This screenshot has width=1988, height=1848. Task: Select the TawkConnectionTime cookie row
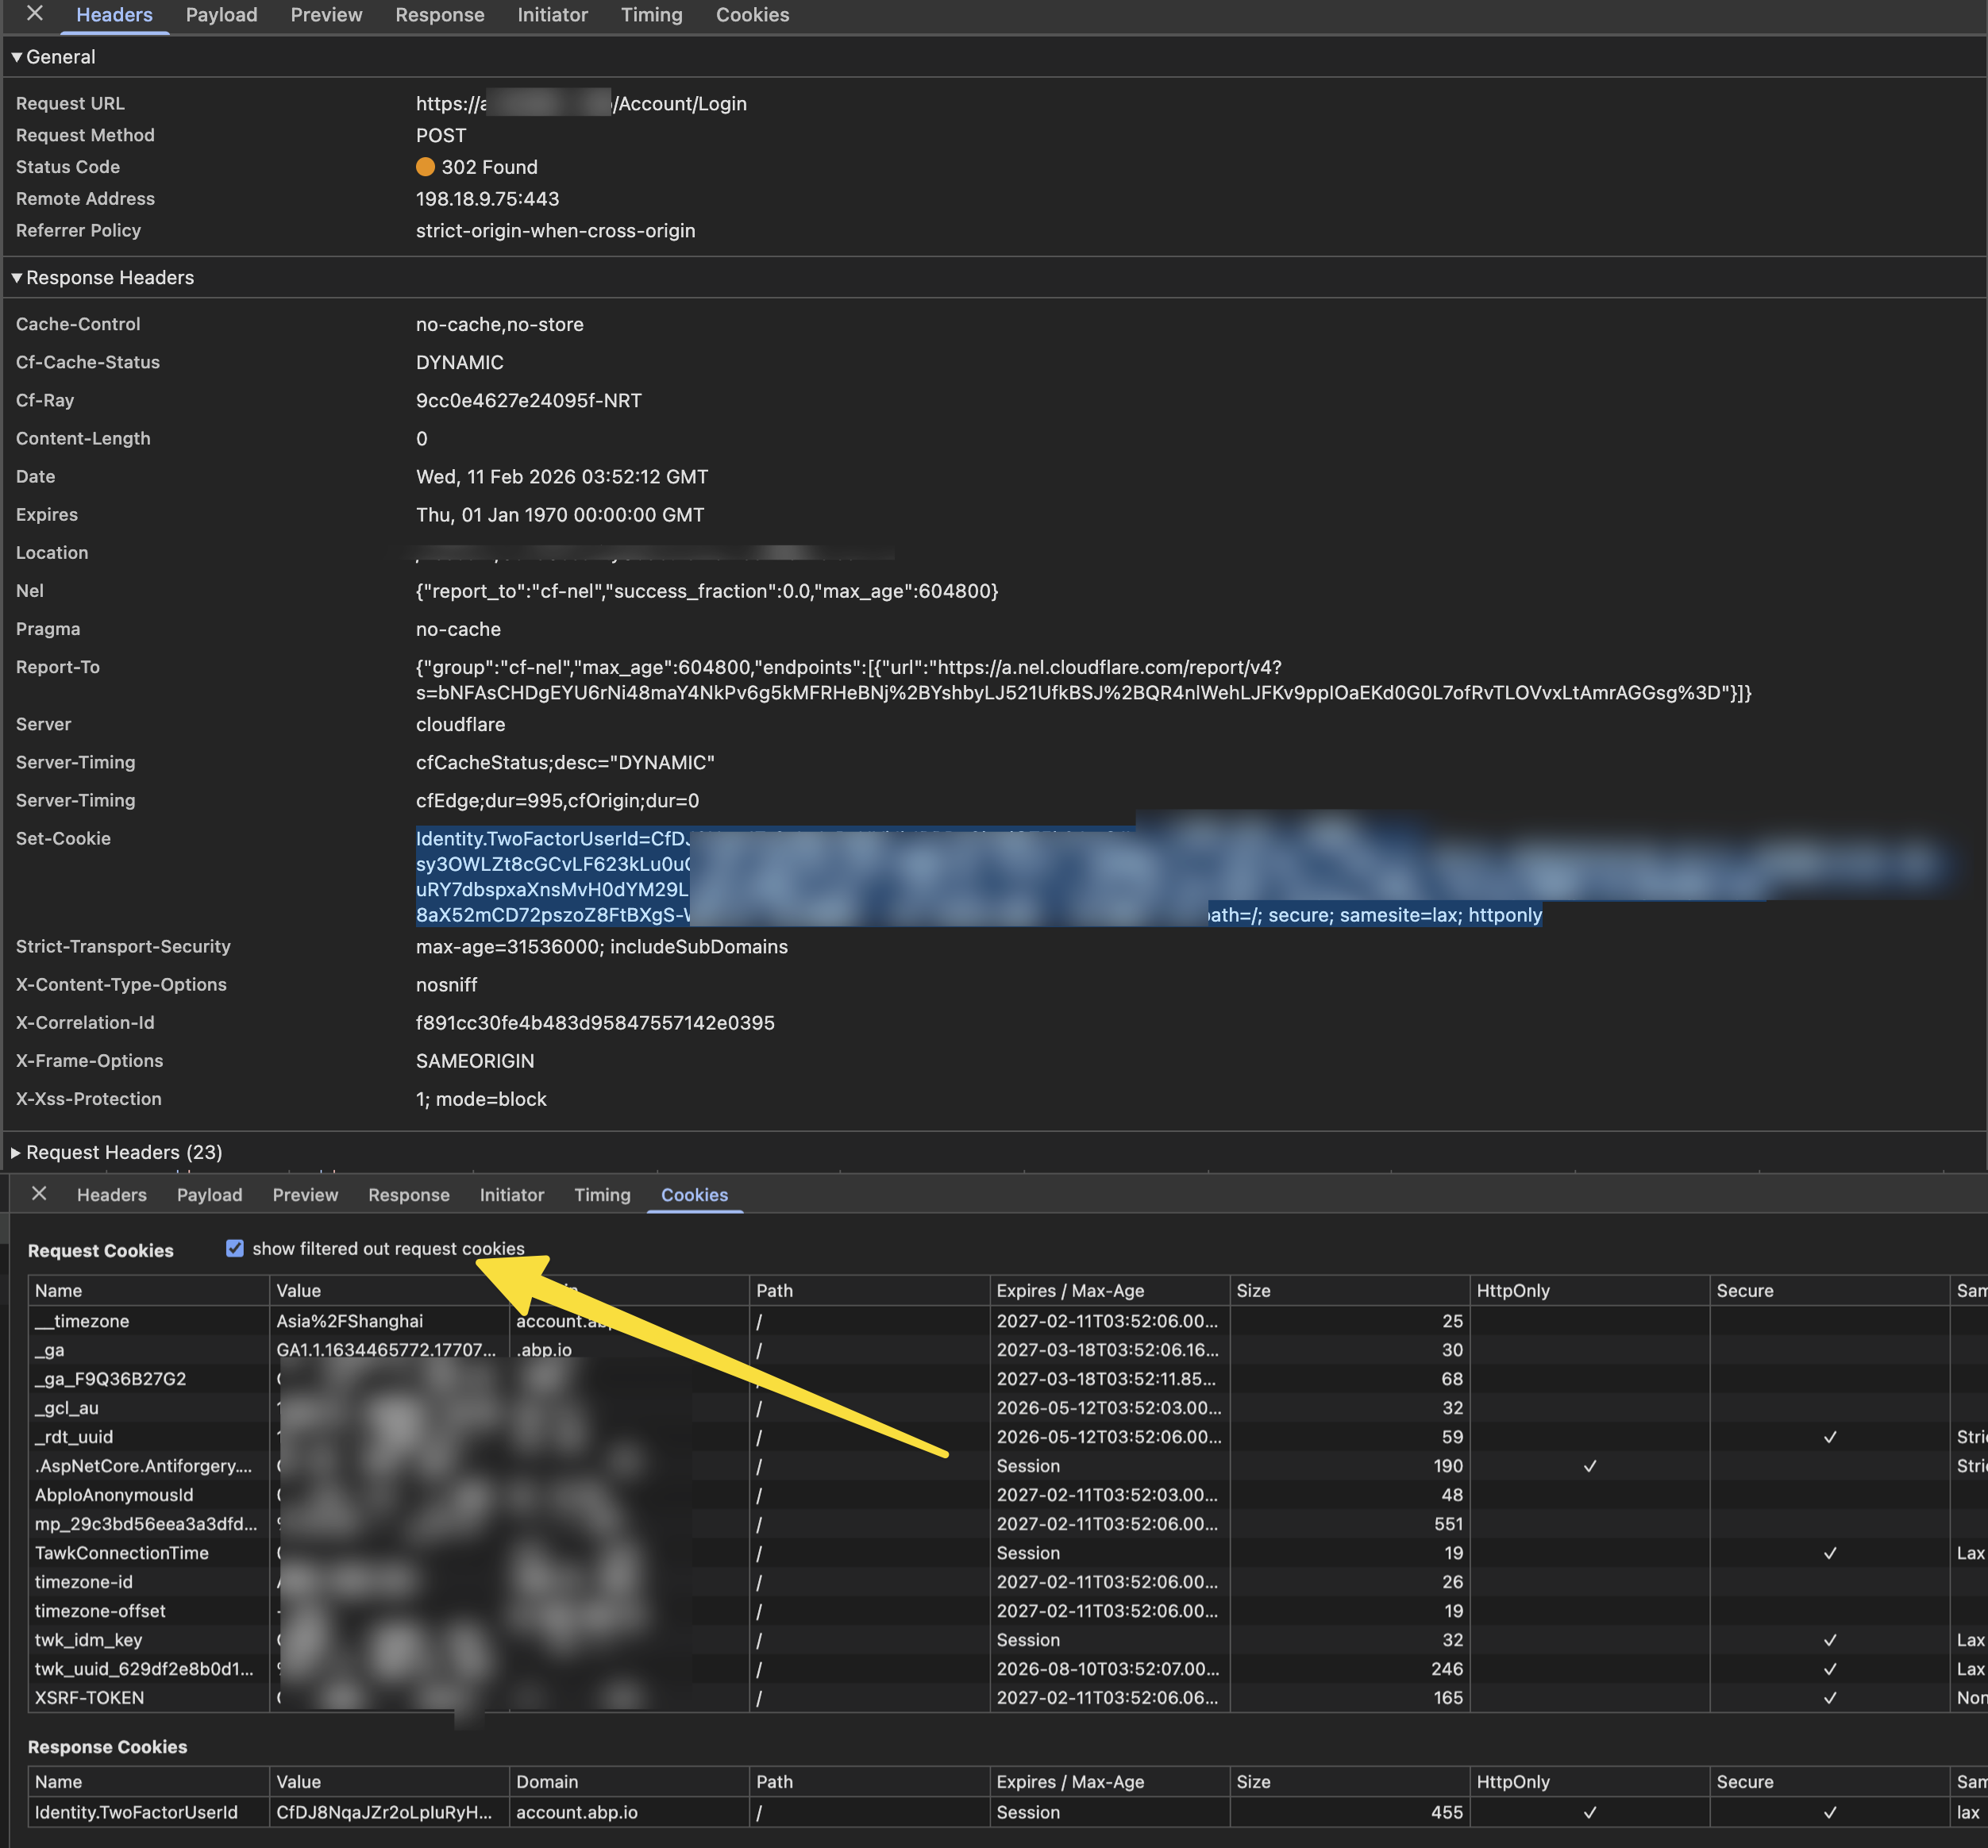(x=122, y=1553)
